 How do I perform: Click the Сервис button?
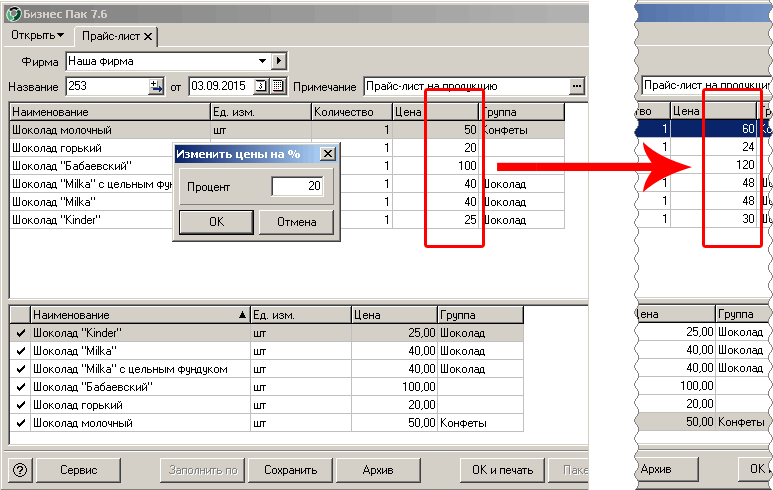click(x=79, y=470)
